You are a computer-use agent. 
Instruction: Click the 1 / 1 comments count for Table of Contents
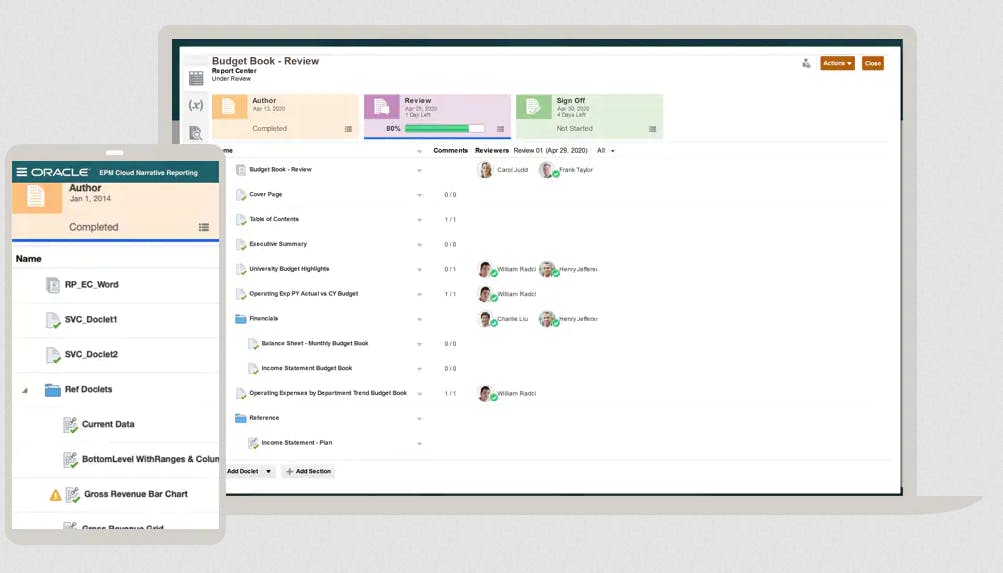pos(450,220)
